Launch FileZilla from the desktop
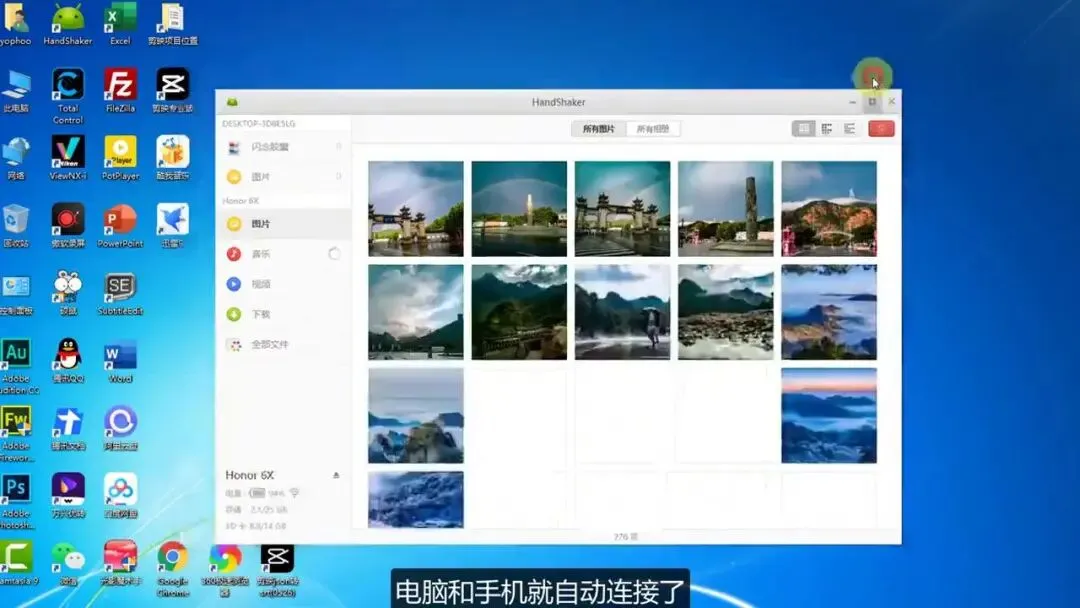The image size is (1080, 608). [x=120, y=90]
